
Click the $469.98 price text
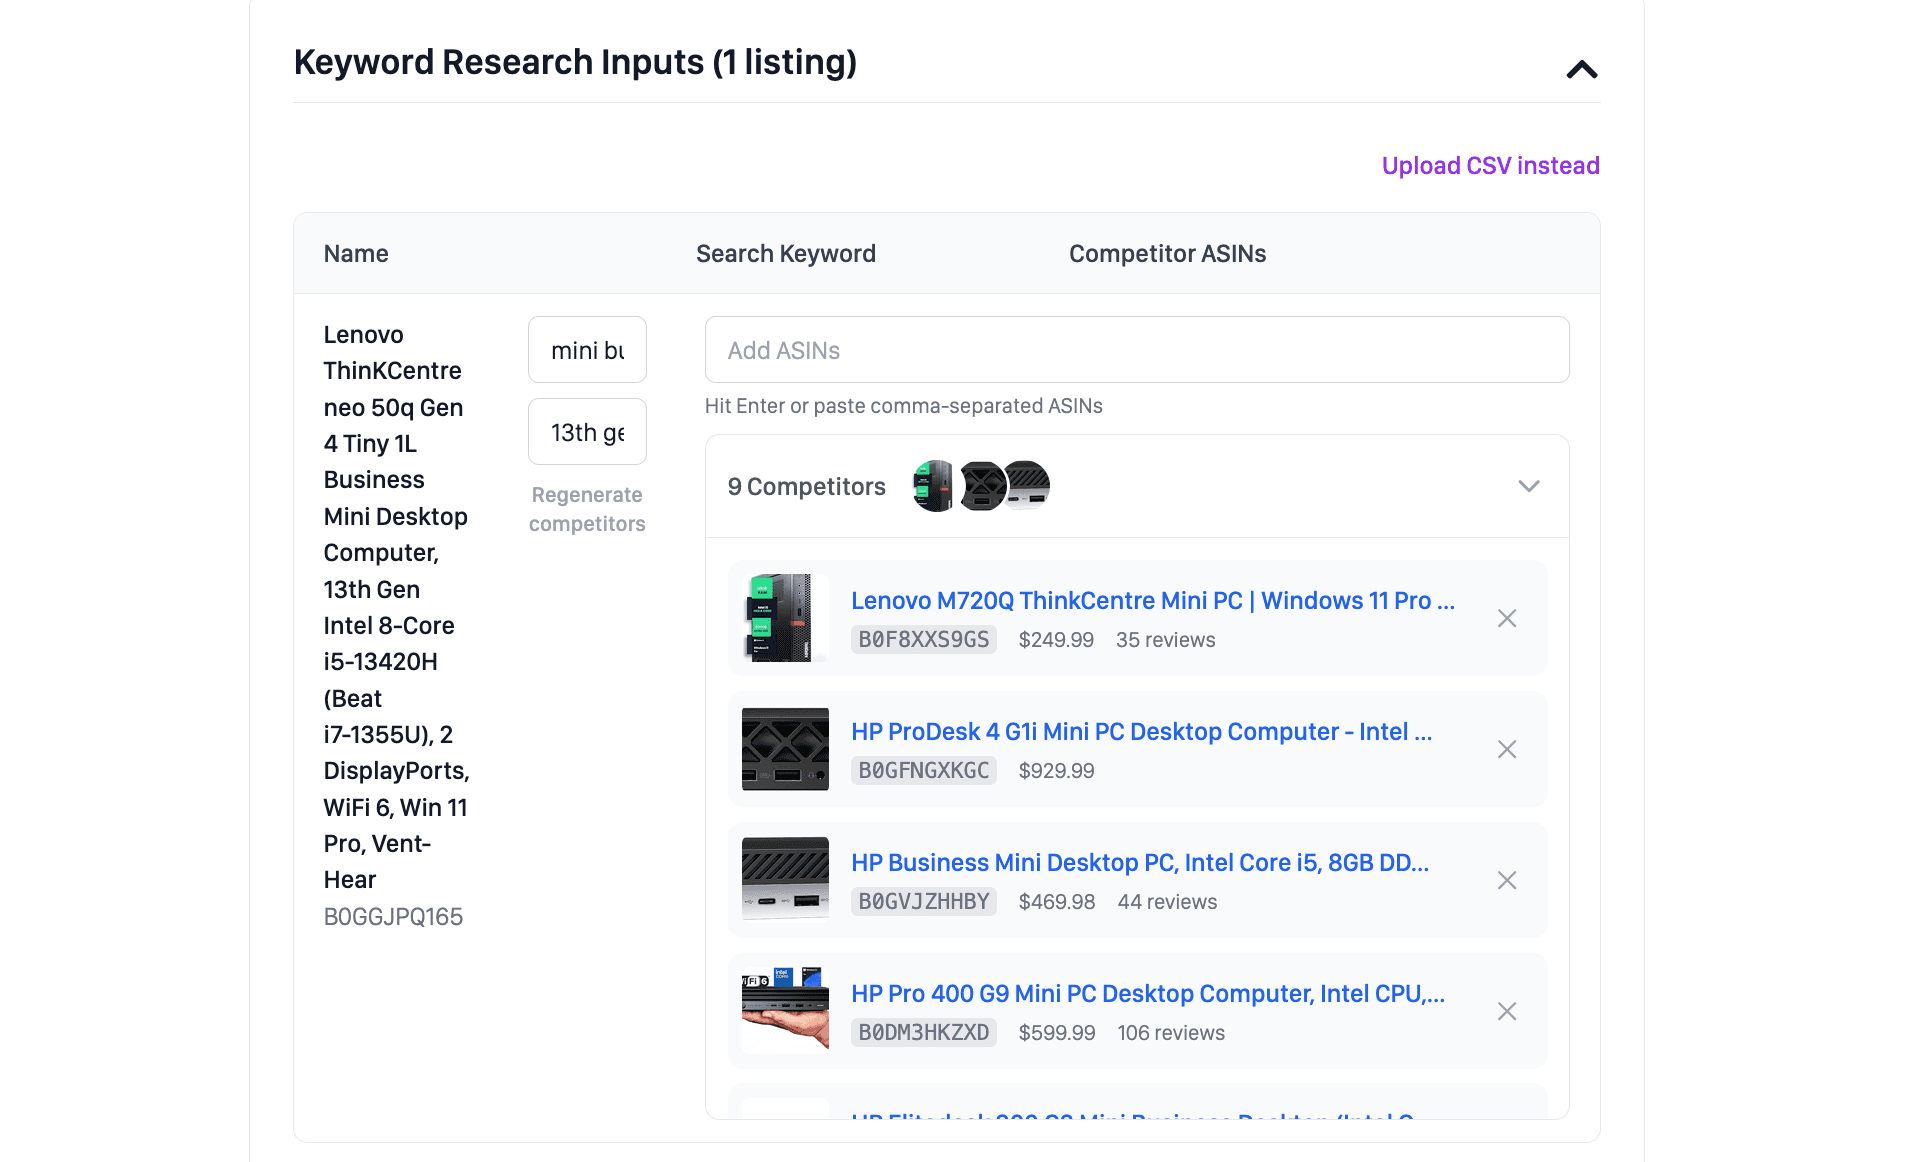point(1057,902)
